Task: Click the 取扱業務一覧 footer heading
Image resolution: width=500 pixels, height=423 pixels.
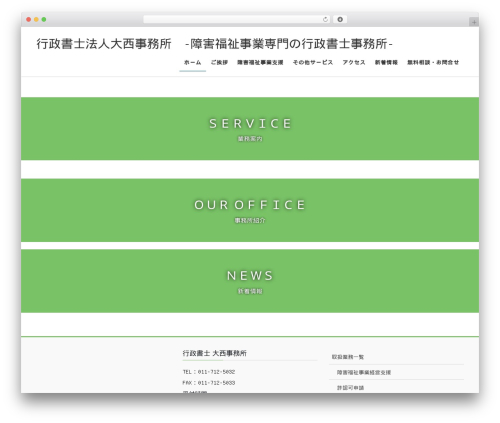Action: [348, 357]
